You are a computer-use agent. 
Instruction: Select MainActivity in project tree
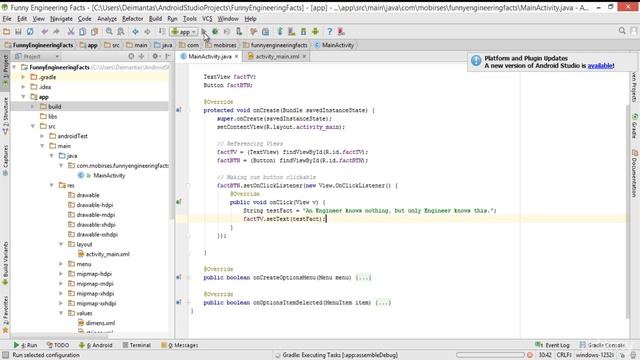(109, 176)
